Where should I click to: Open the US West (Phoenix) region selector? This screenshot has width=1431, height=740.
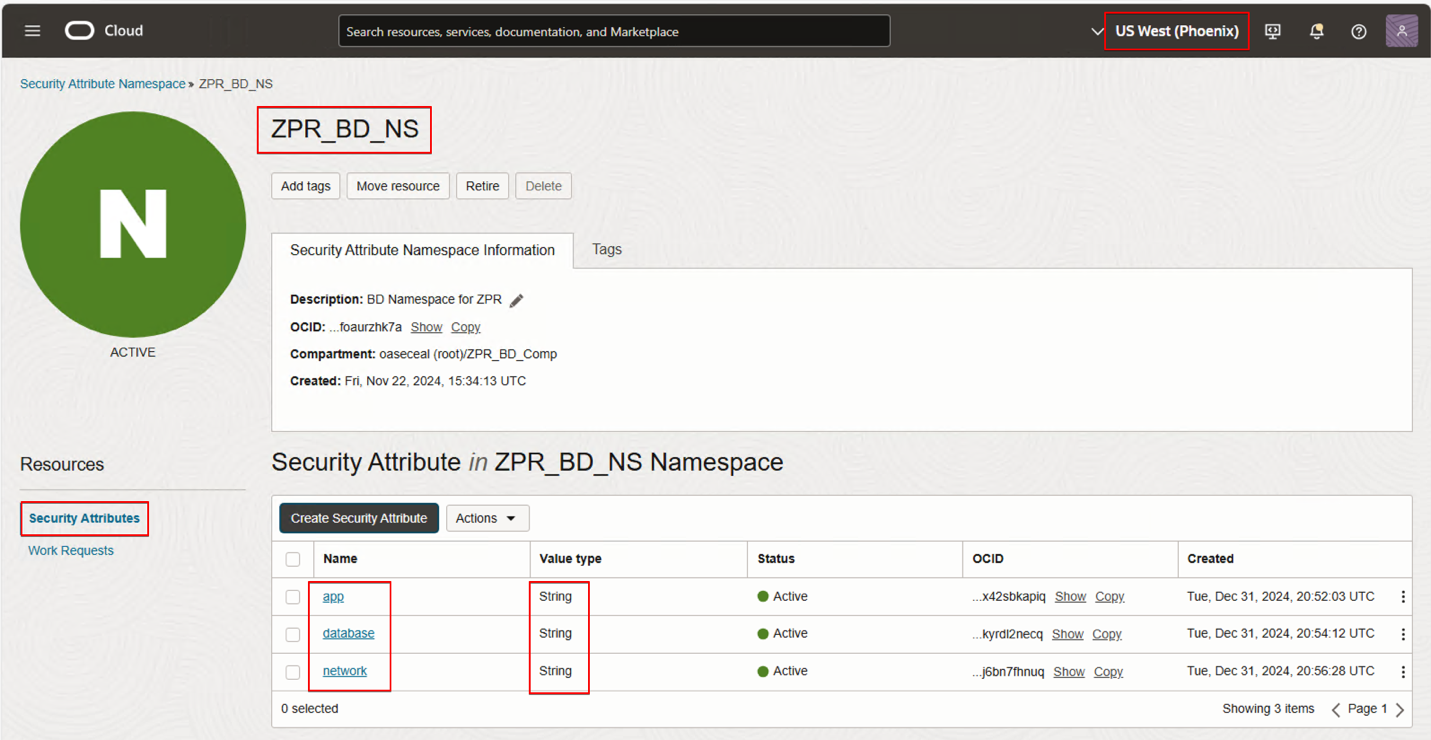1176,31
